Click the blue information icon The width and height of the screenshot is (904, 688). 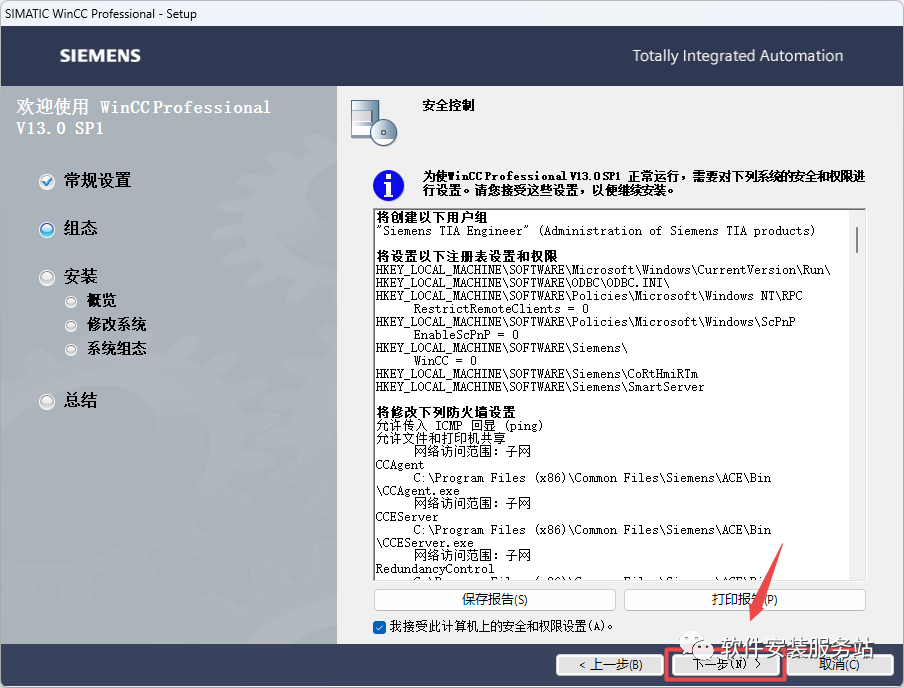pos(388,185)
